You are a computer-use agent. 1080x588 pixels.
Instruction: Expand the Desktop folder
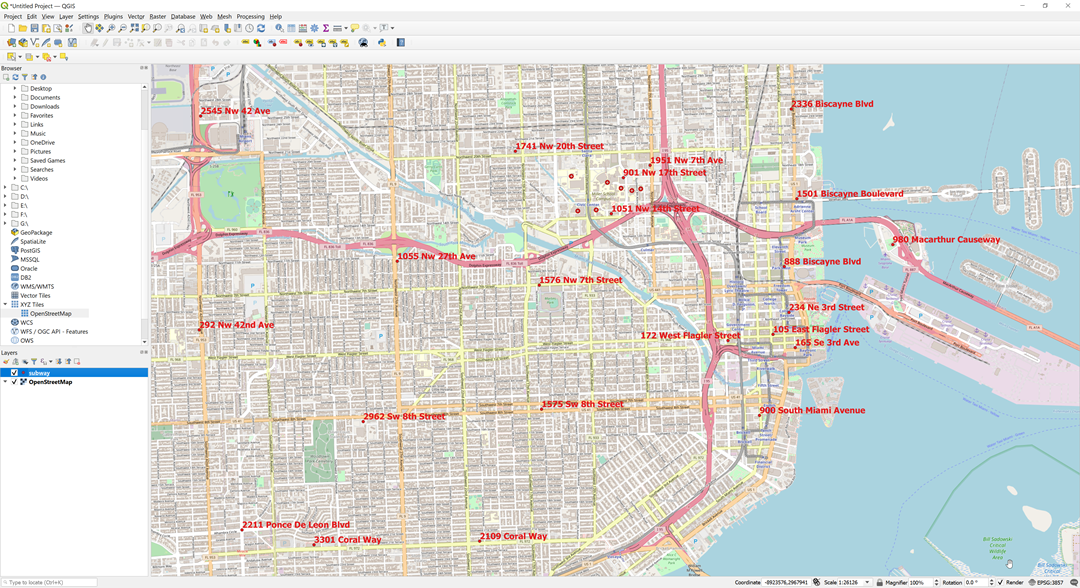tap(14, 88)
